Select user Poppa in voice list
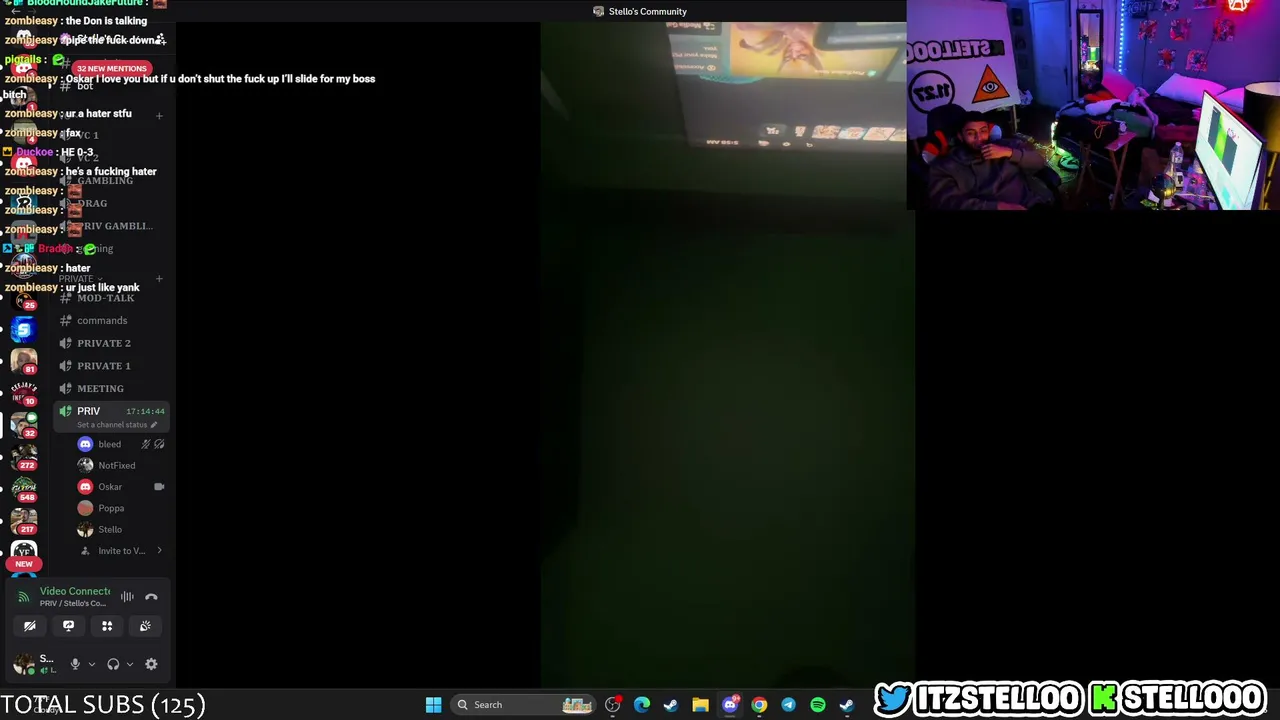 click(111, 508)
